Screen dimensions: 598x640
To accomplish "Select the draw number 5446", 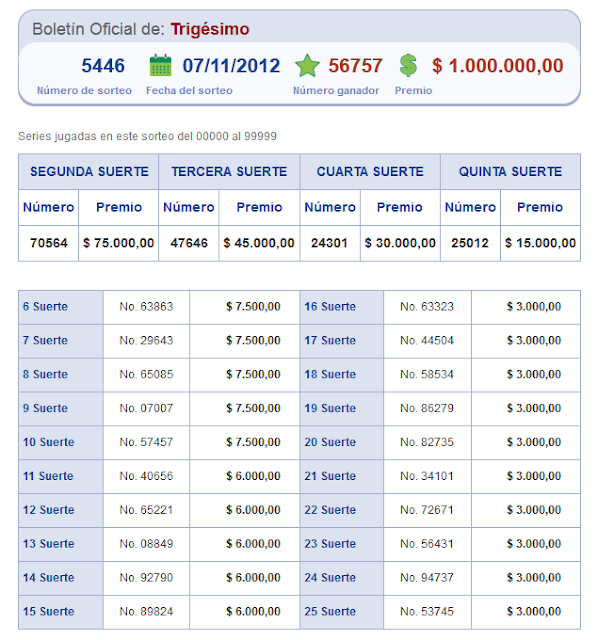I will [103, 66].
